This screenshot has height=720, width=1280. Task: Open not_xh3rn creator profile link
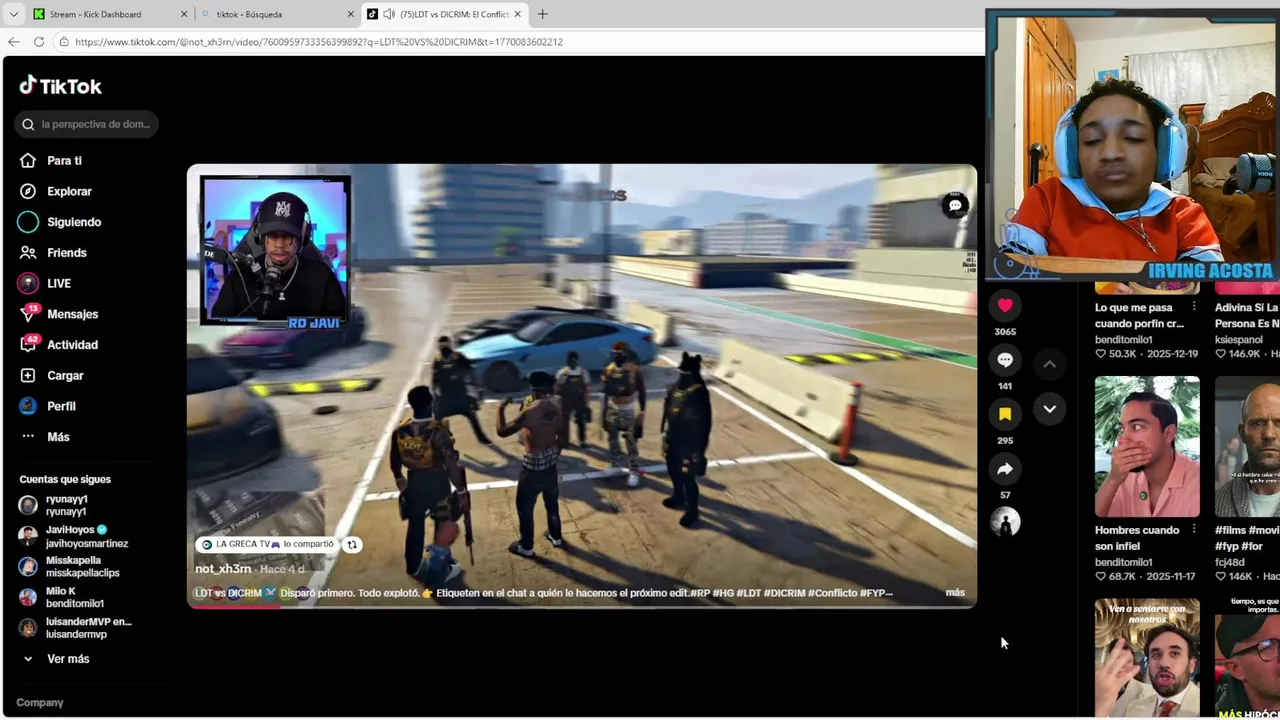tap(223, 569)
